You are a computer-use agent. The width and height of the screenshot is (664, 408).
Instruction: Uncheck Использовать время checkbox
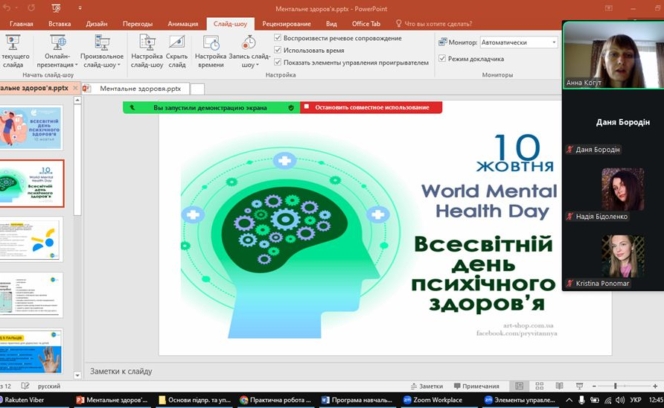[278, 50]
